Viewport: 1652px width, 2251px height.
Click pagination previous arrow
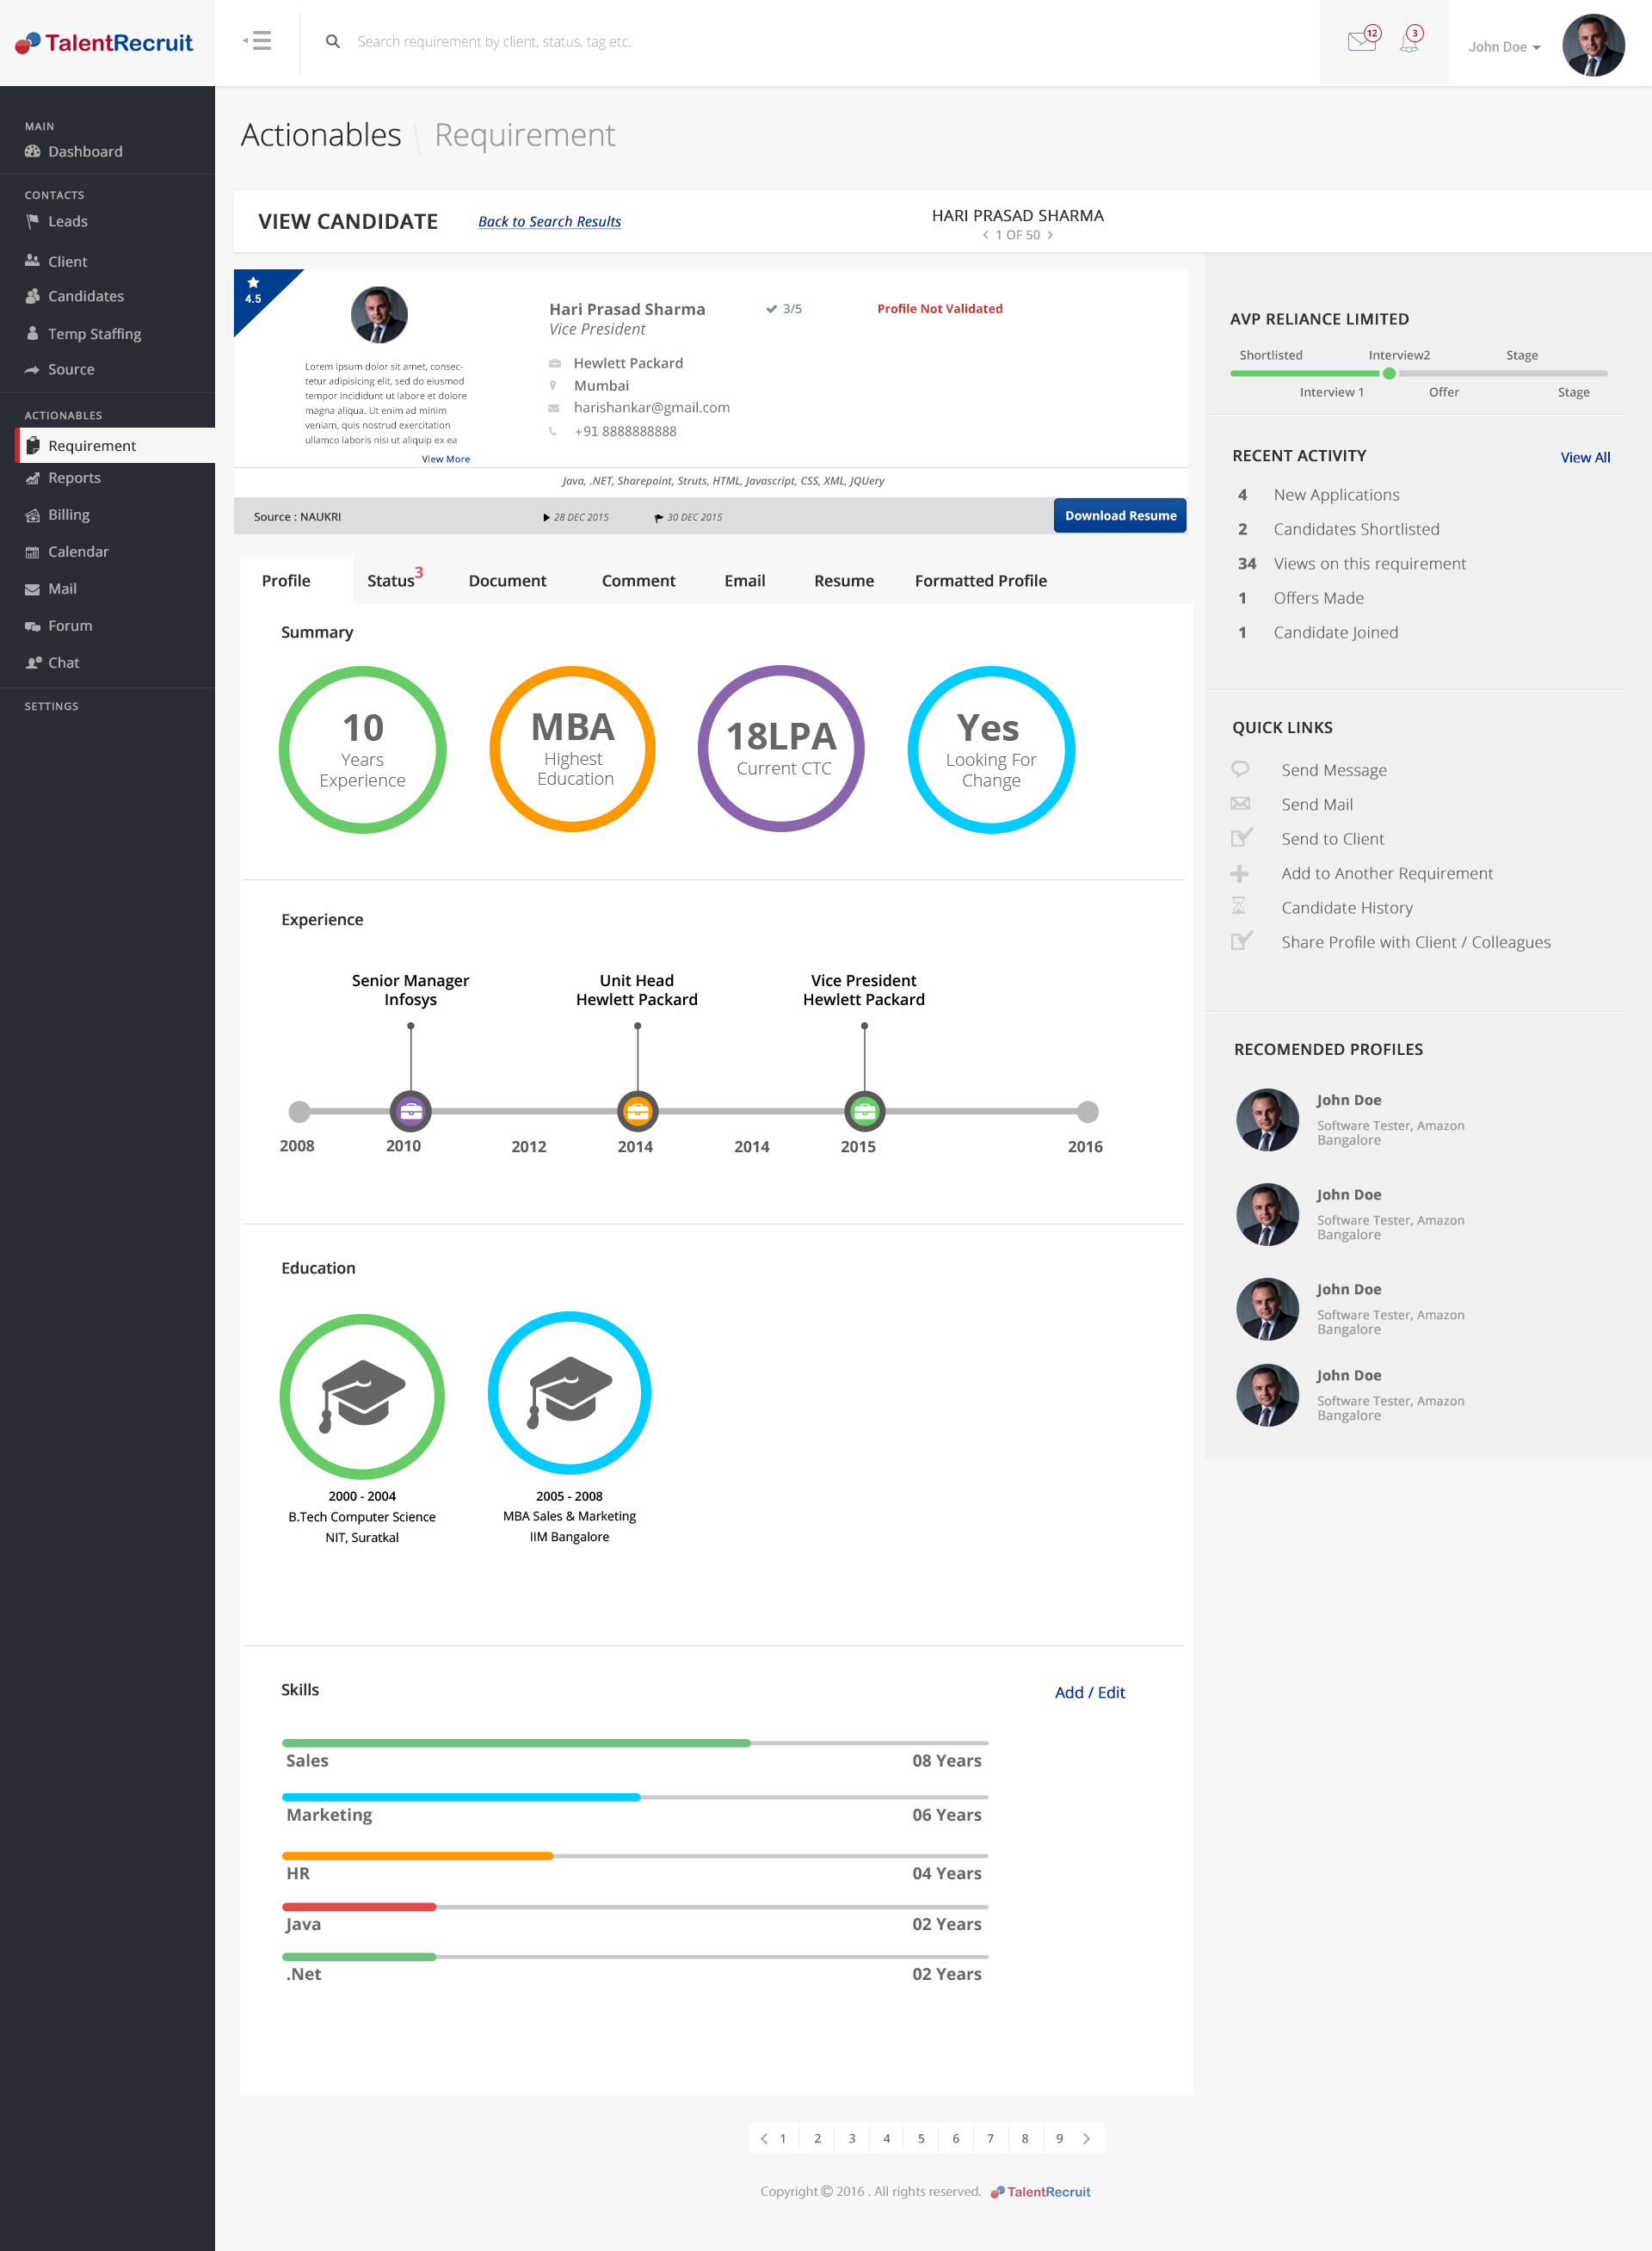pos(763,2138)
